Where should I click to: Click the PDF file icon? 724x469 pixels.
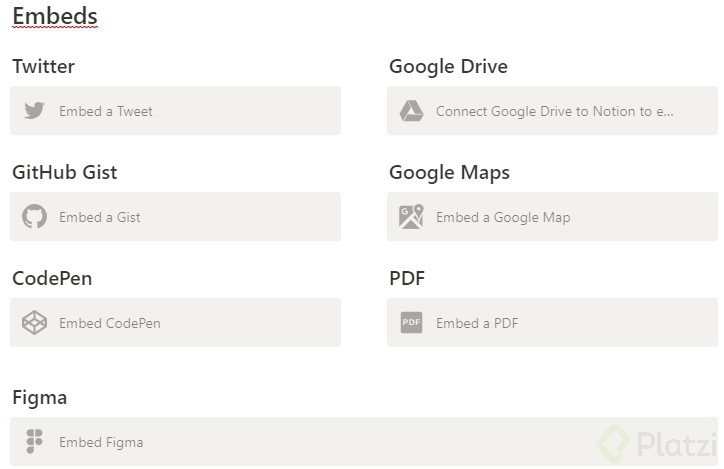point(412,323)
